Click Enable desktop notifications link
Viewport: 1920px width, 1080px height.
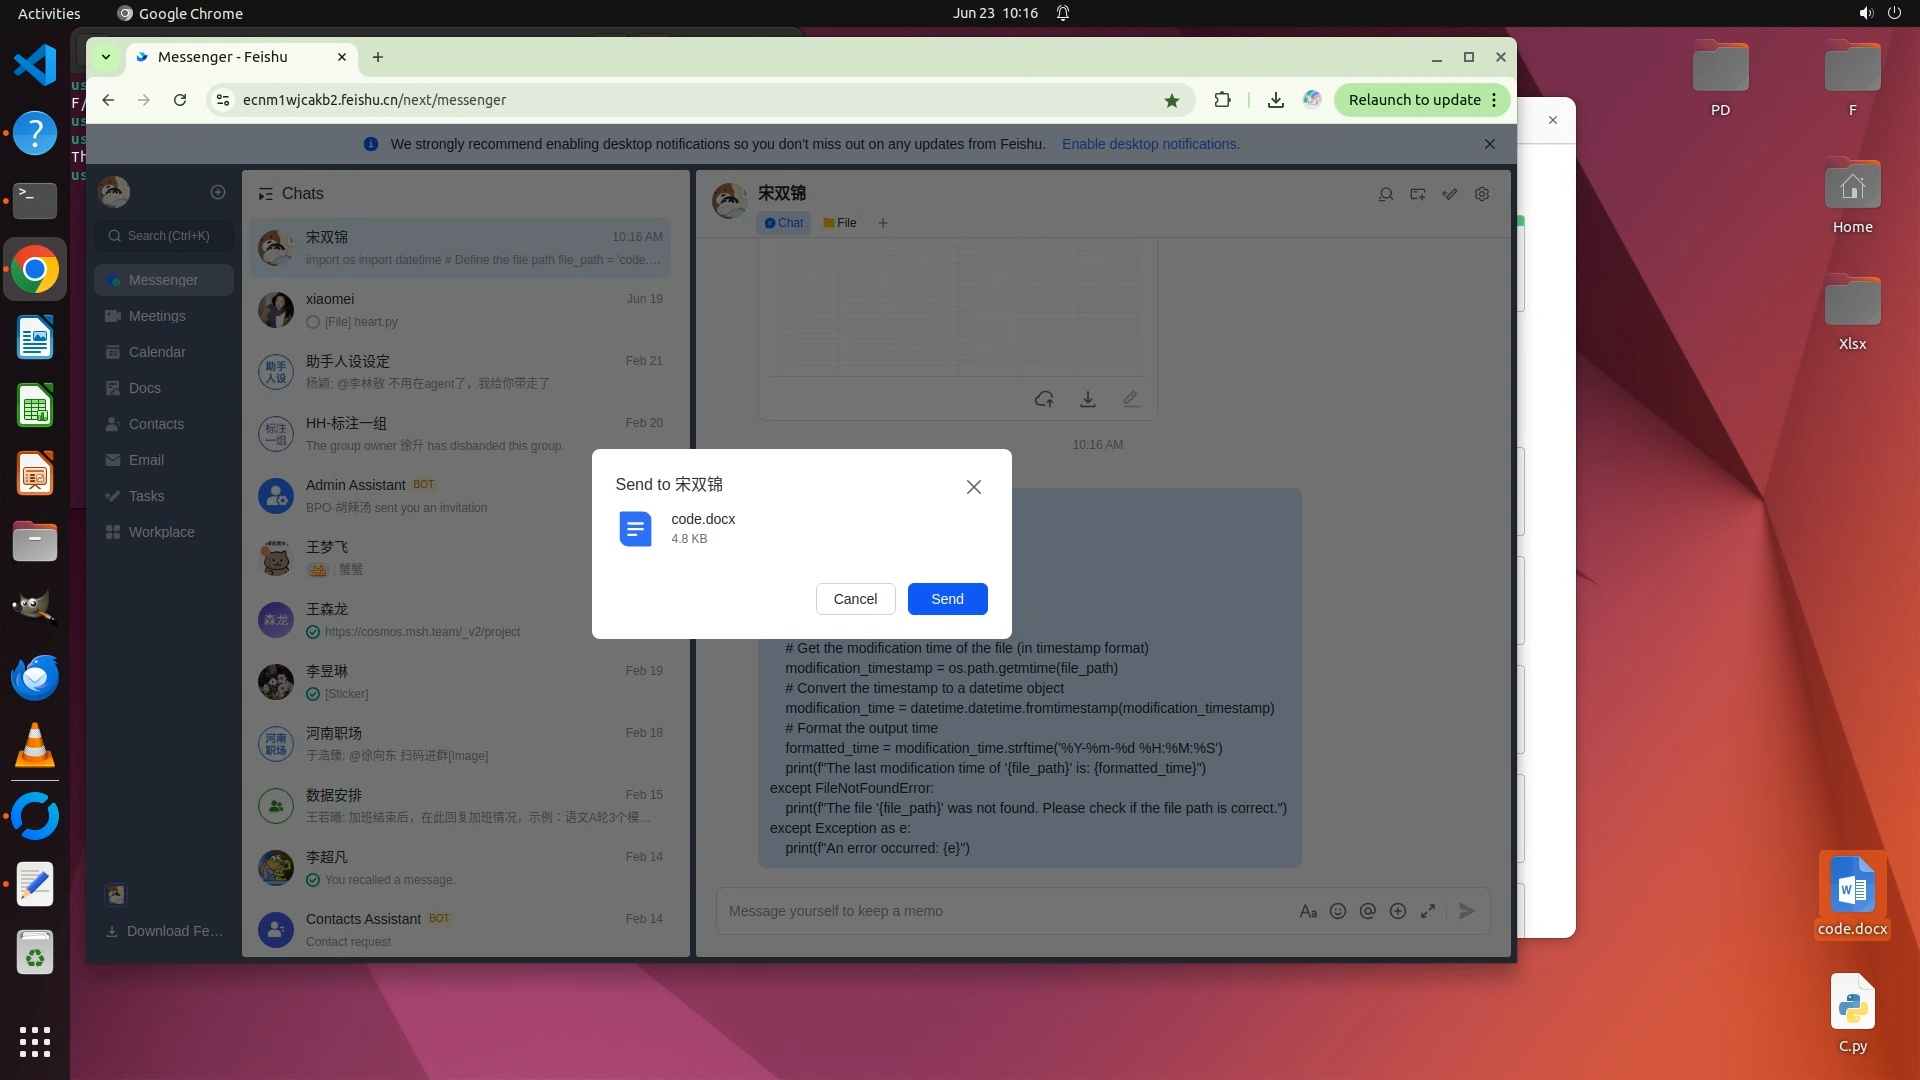1150,144
